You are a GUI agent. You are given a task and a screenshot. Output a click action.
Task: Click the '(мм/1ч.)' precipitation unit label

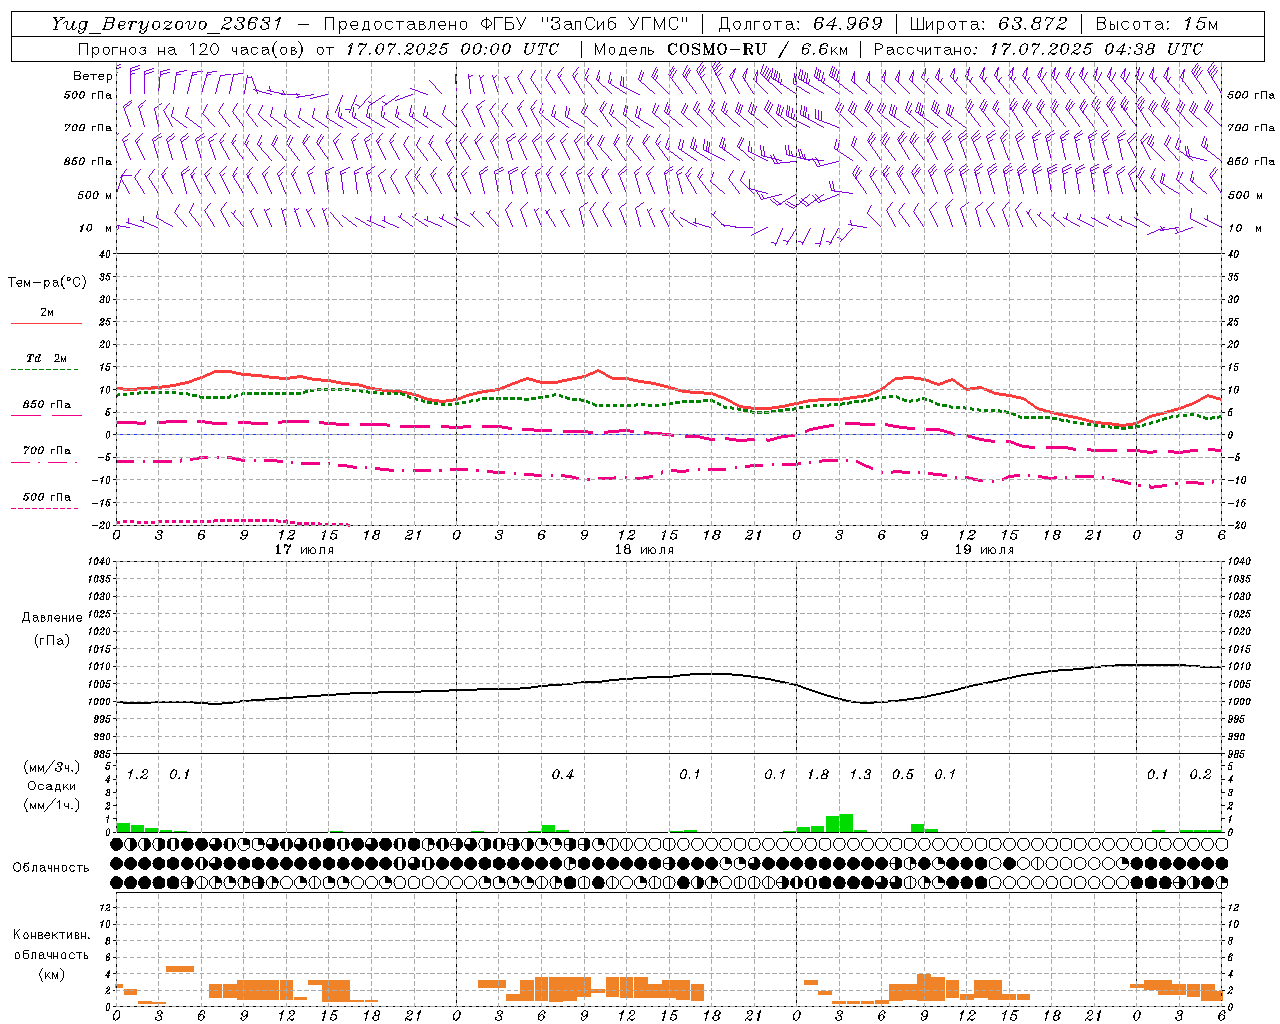51,805
